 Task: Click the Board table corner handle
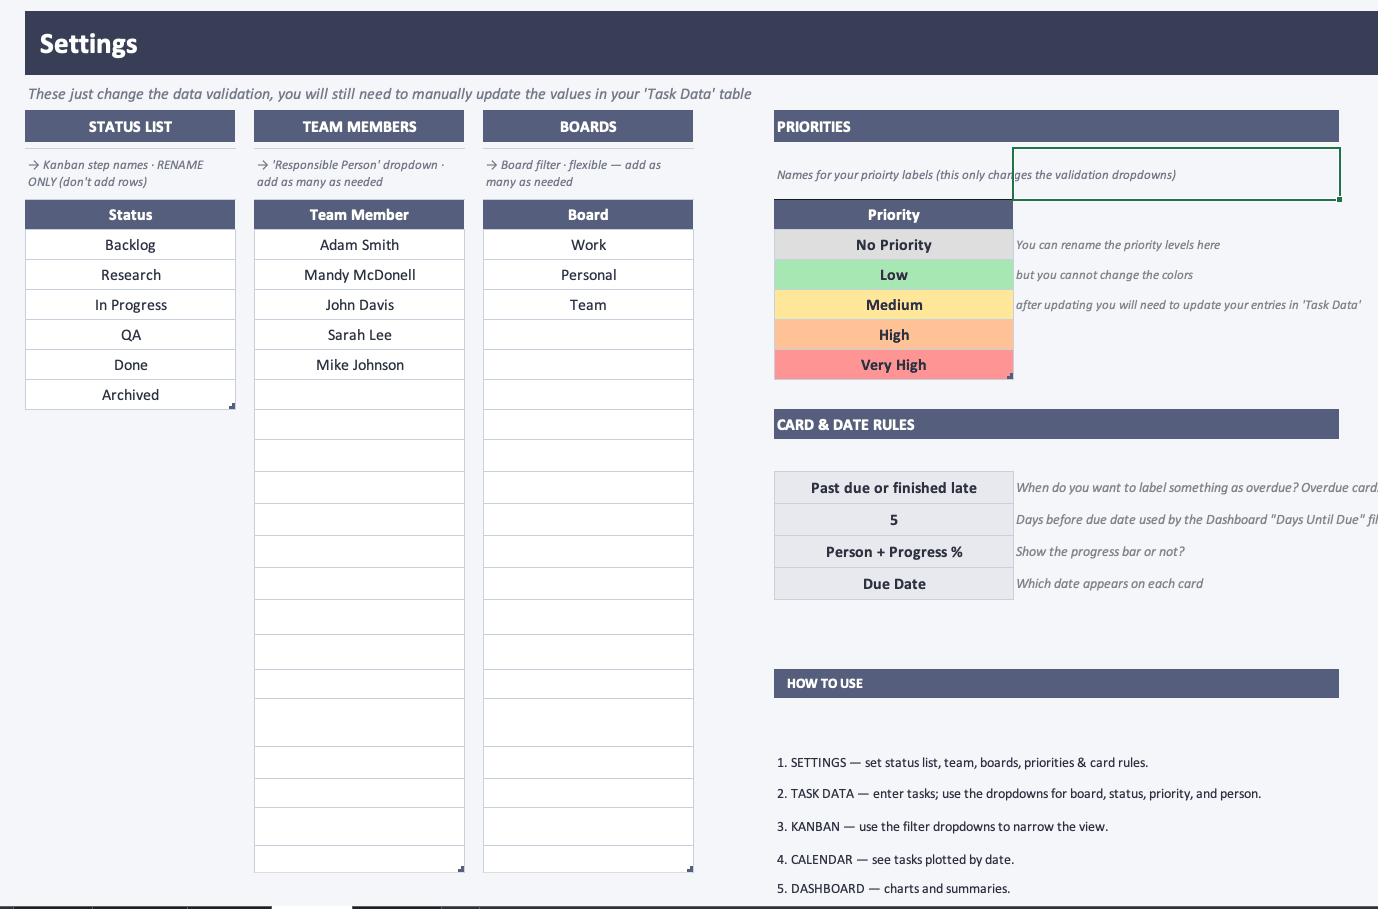(690, 869)
